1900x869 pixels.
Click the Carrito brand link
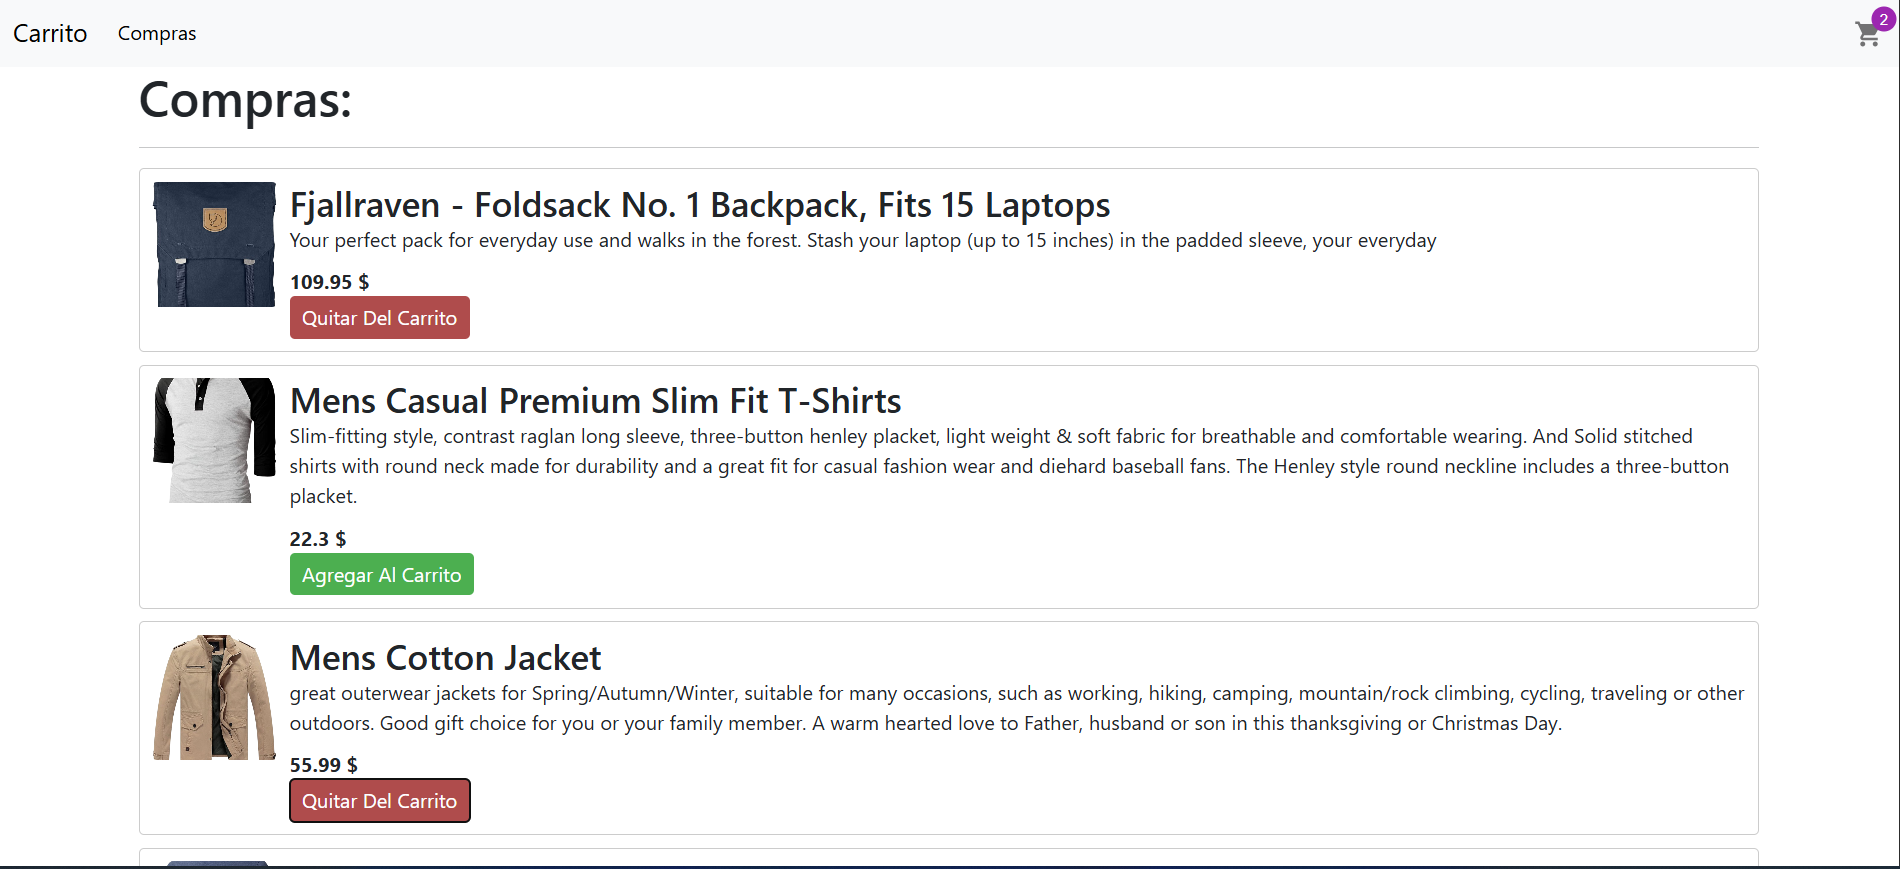[50, 33]
